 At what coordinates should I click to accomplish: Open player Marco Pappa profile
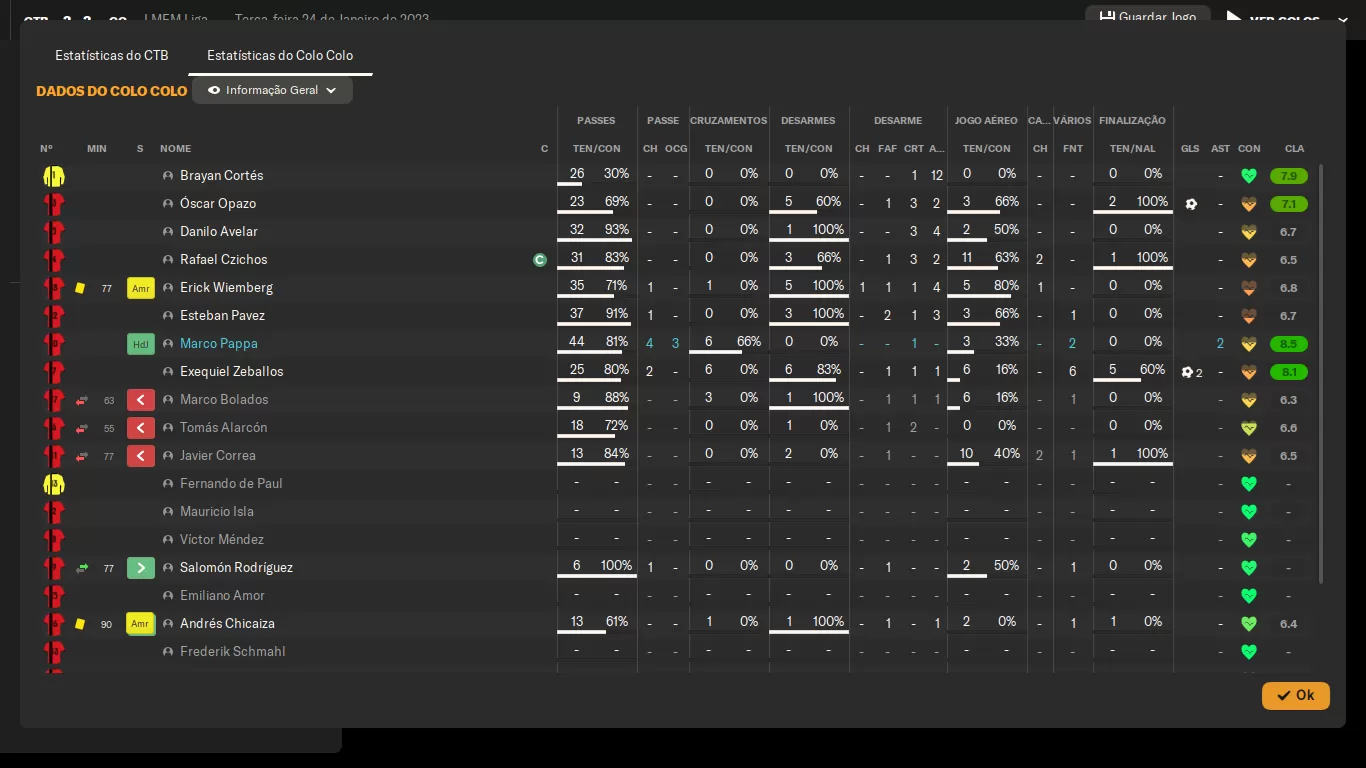click(219, 343)
